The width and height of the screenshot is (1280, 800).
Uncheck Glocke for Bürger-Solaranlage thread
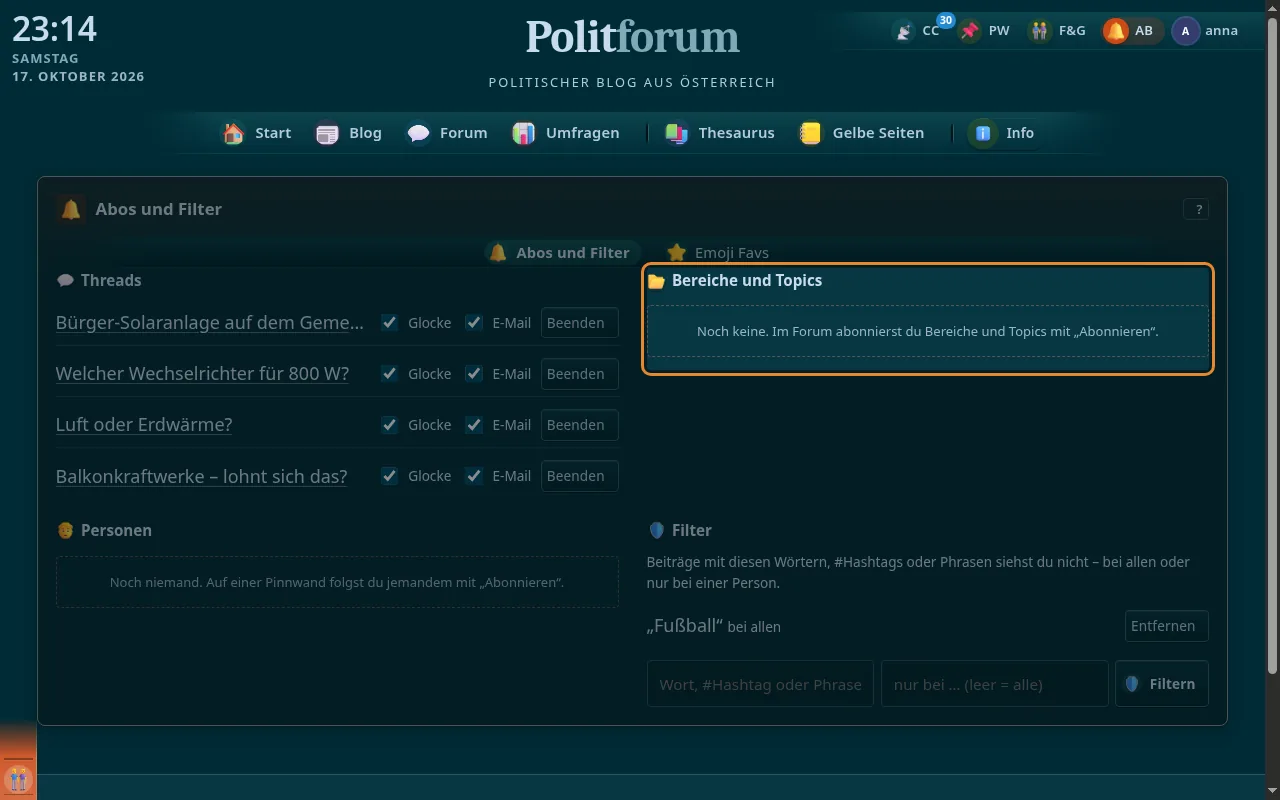pos(390,323)
